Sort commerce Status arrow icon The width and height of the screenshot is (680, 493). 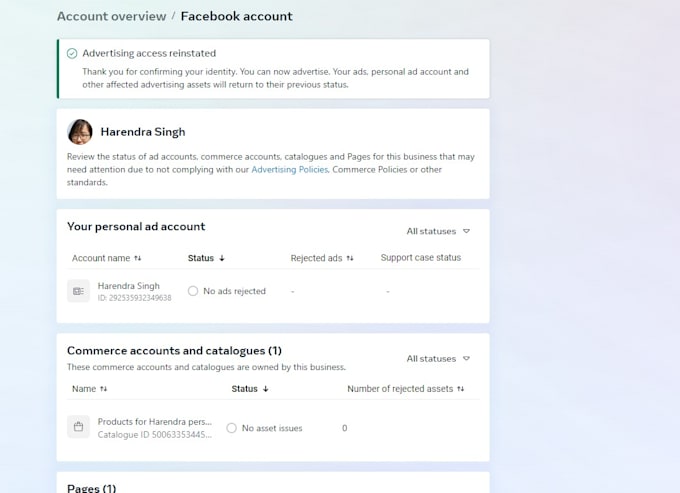pos(265,389)
